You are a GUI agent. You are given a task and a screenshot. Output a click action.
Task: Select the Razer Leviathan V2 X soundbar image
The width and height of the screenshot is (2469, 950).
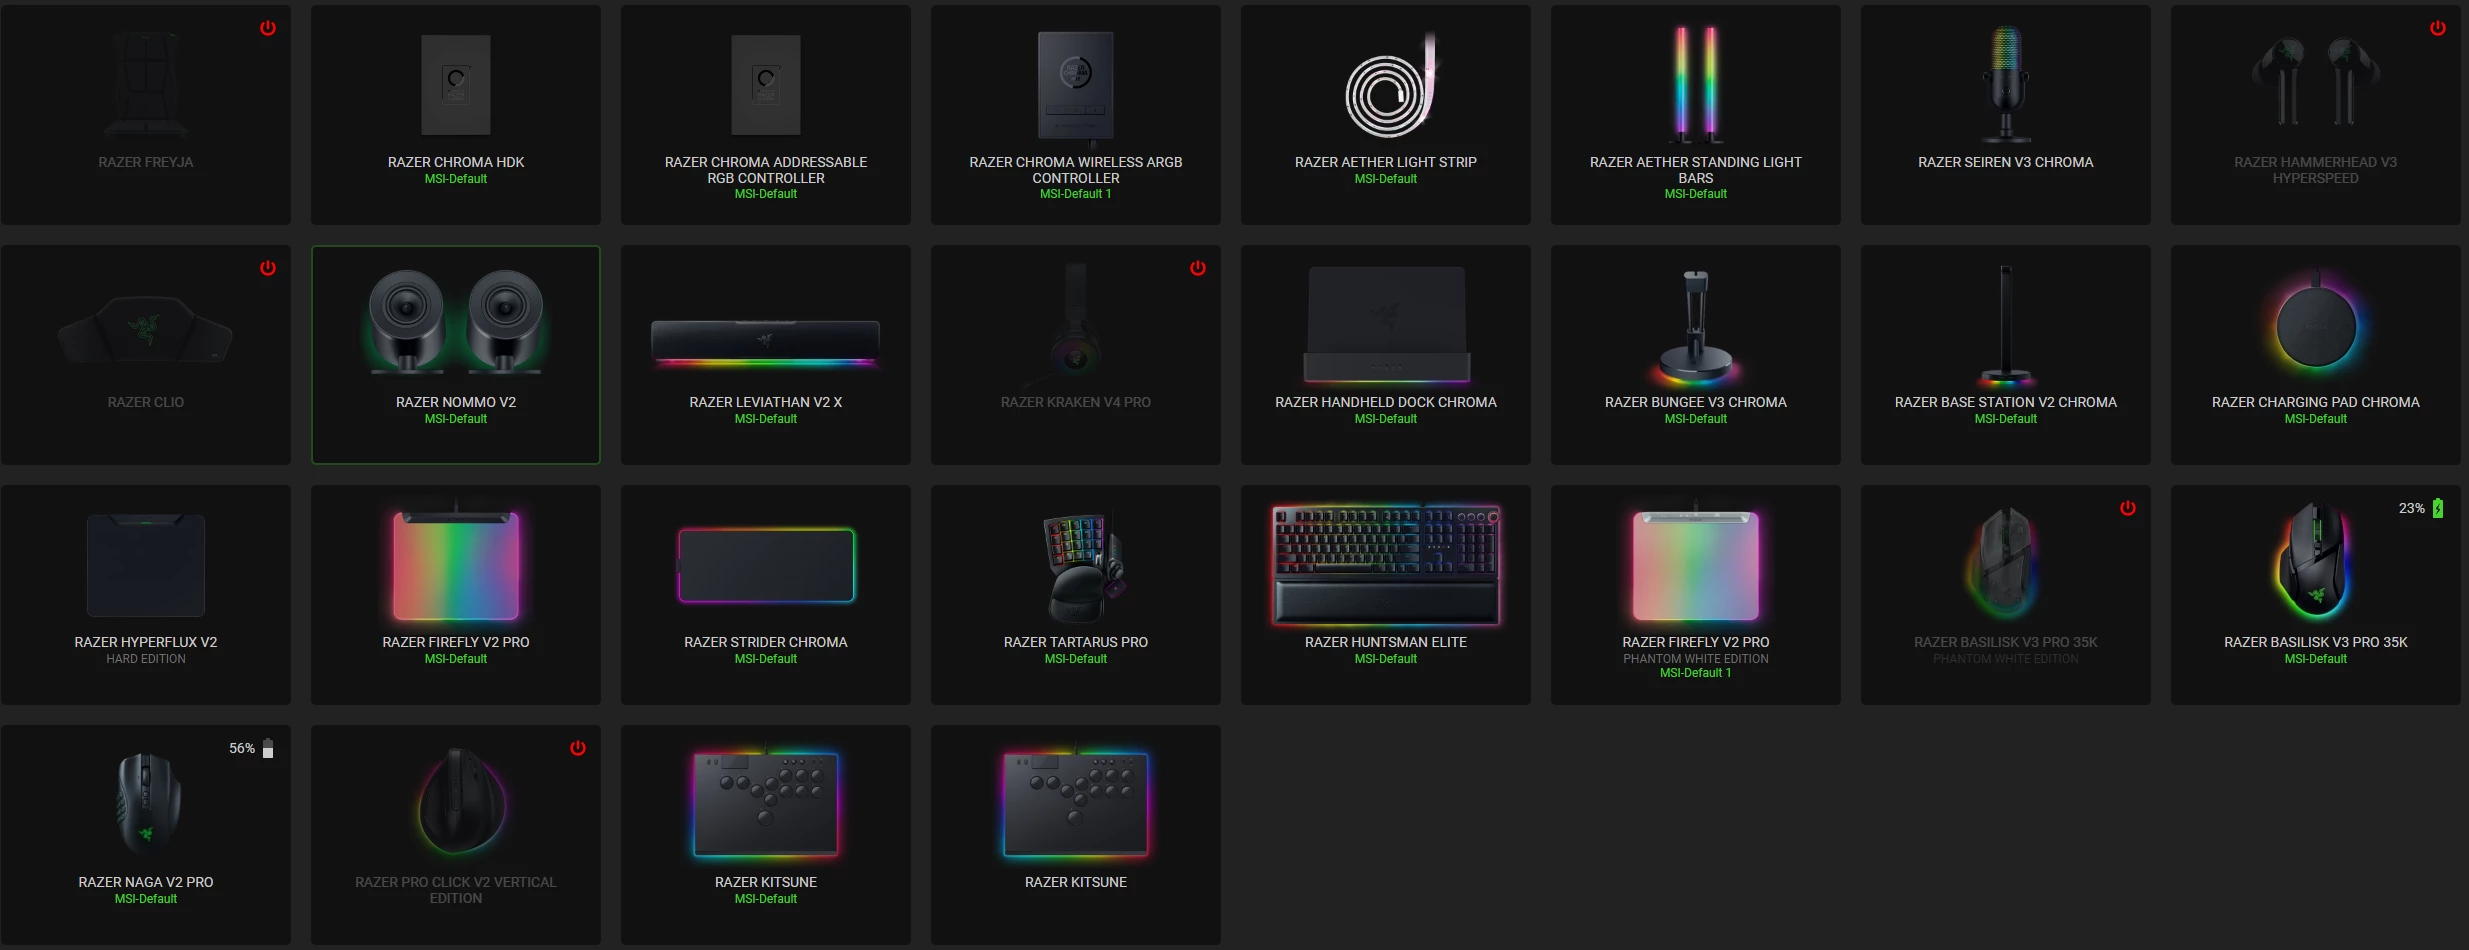766,343
